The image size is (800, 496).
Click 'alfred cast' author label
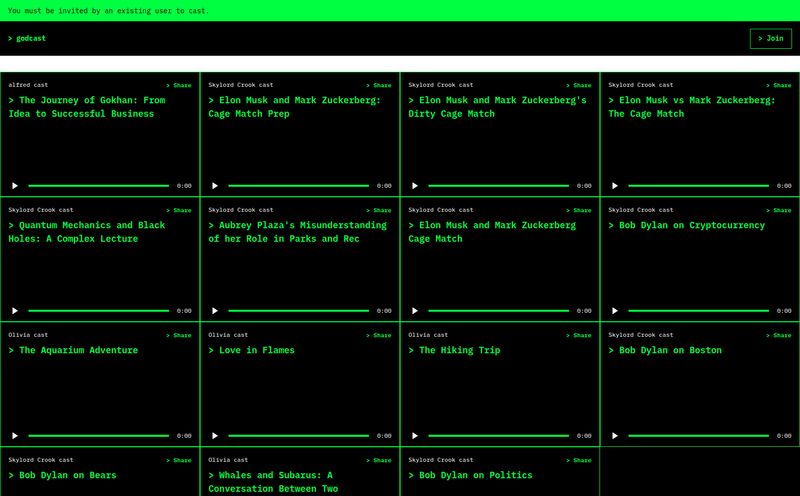[28, 85]
